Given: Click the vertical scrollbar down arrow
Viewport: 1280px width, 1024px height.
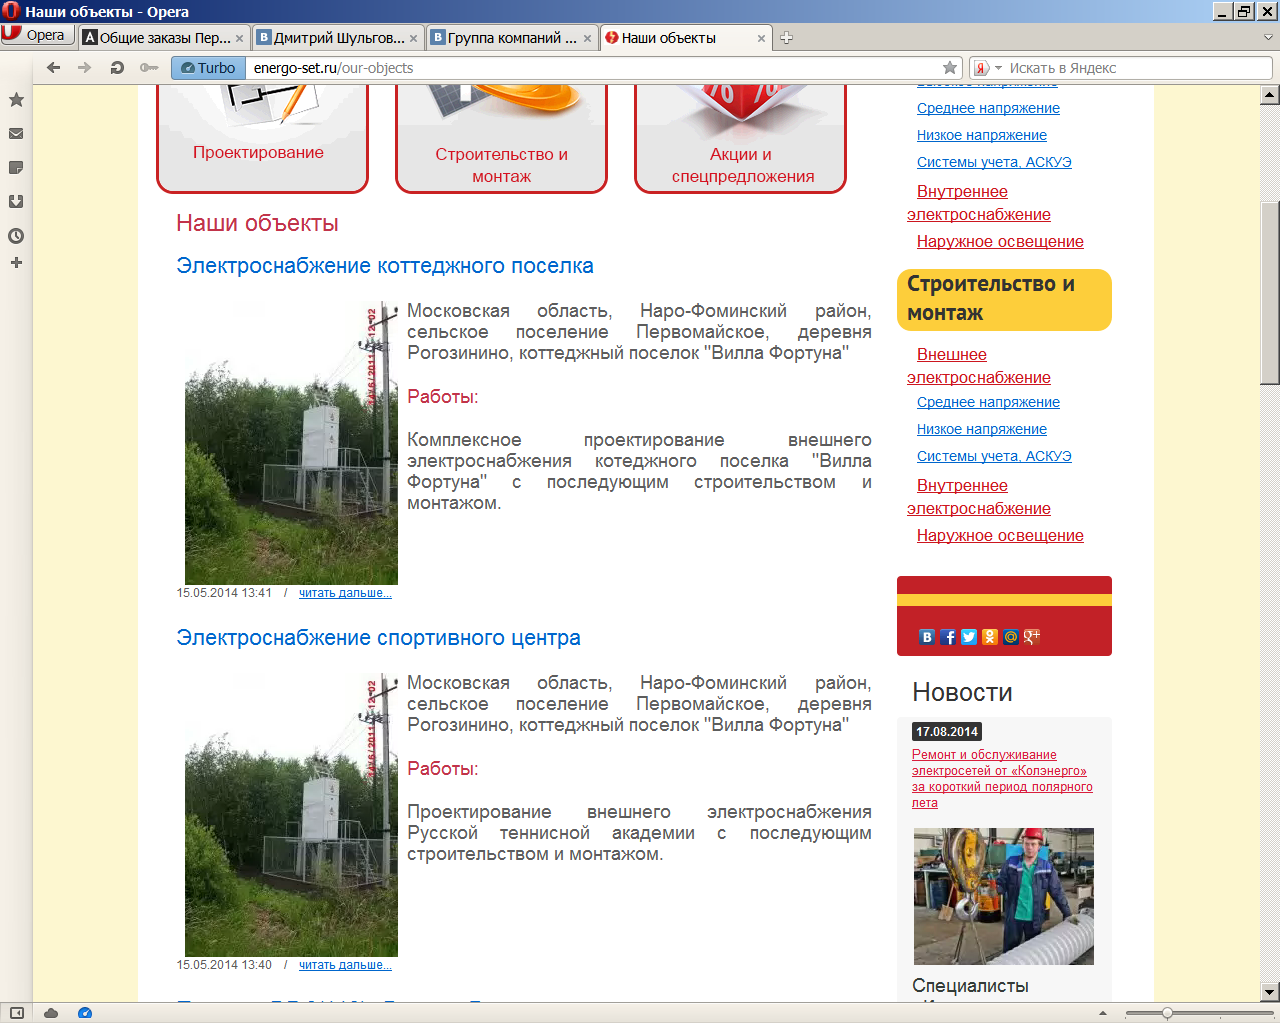Looking at the screenshot, I should [1270, 992].
